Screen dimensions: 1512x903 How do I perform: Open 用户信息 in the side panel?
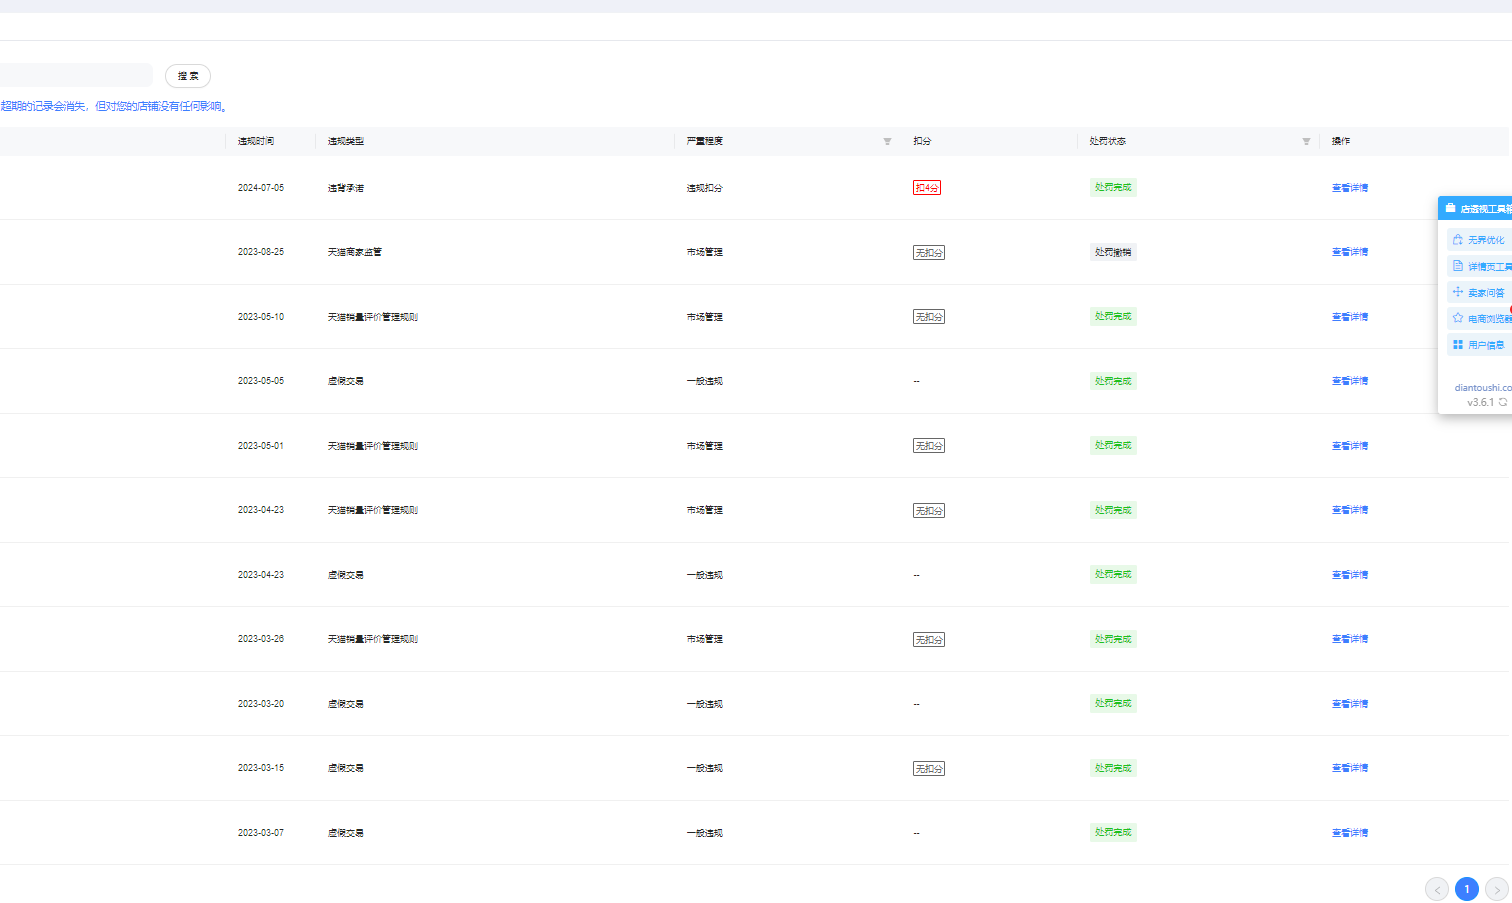[1479, 344]
